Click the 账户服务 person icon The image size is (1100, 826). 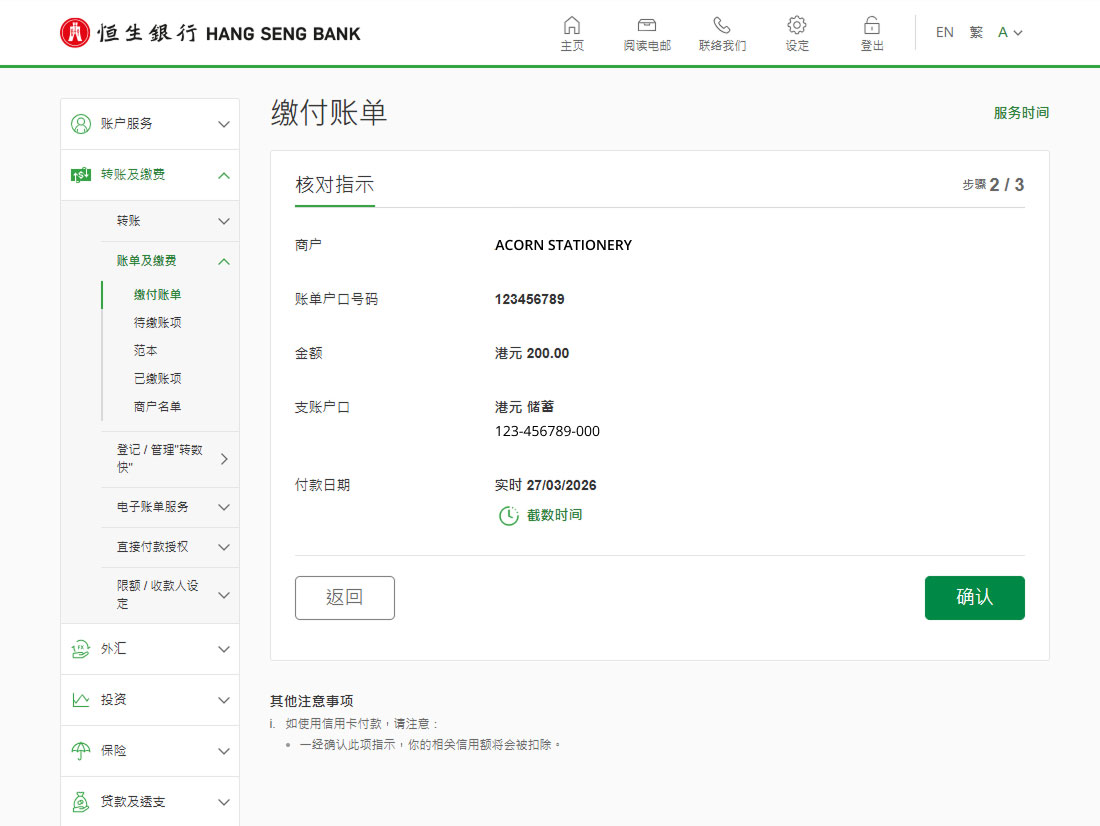(x=81, y=124)
